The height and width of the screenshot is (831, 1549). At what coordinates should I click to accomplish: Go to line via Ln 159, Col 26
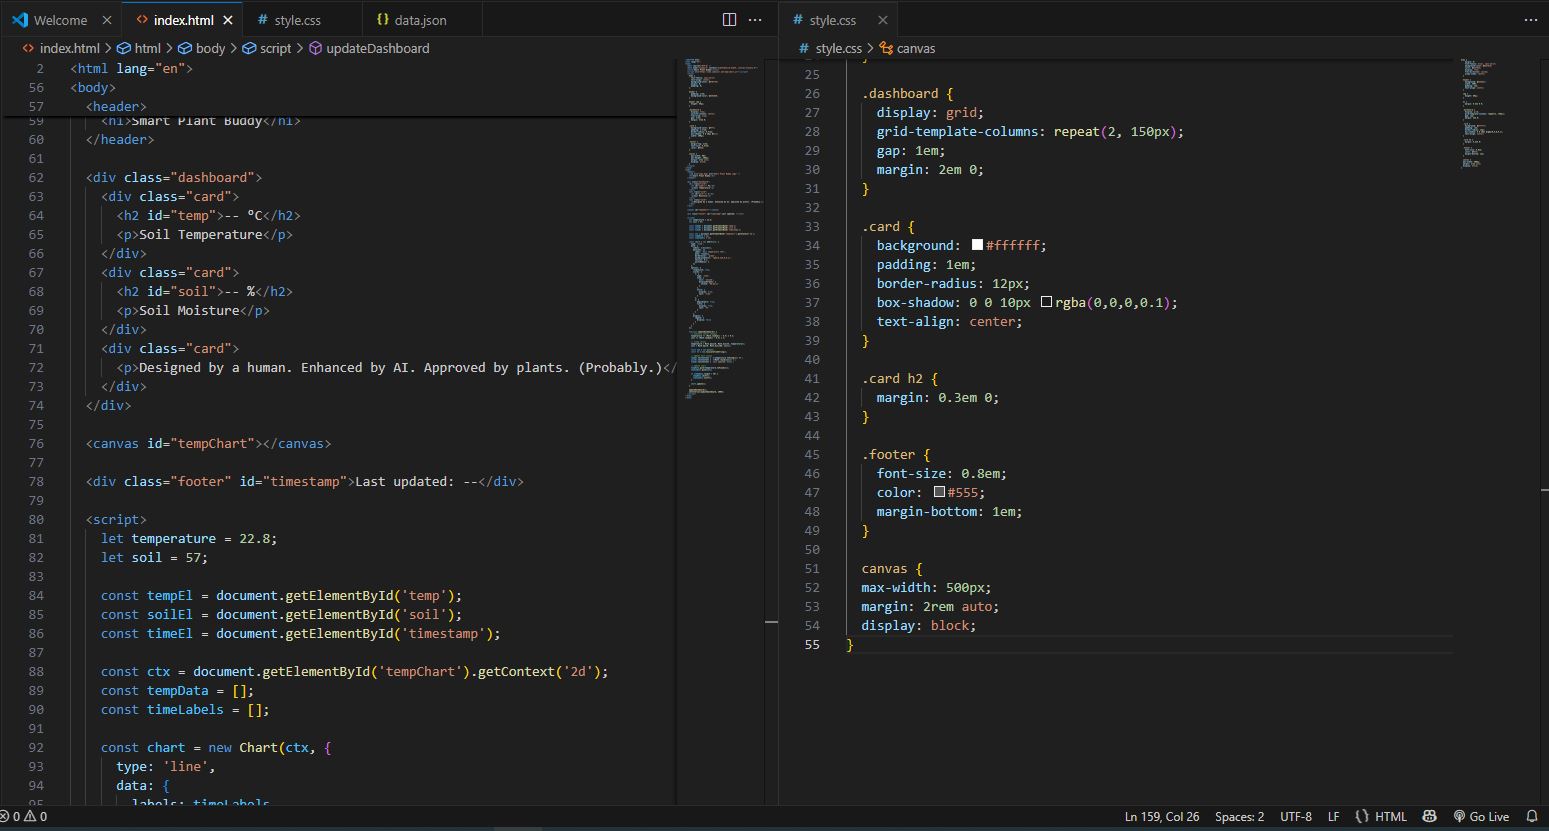click(1162, 817)
